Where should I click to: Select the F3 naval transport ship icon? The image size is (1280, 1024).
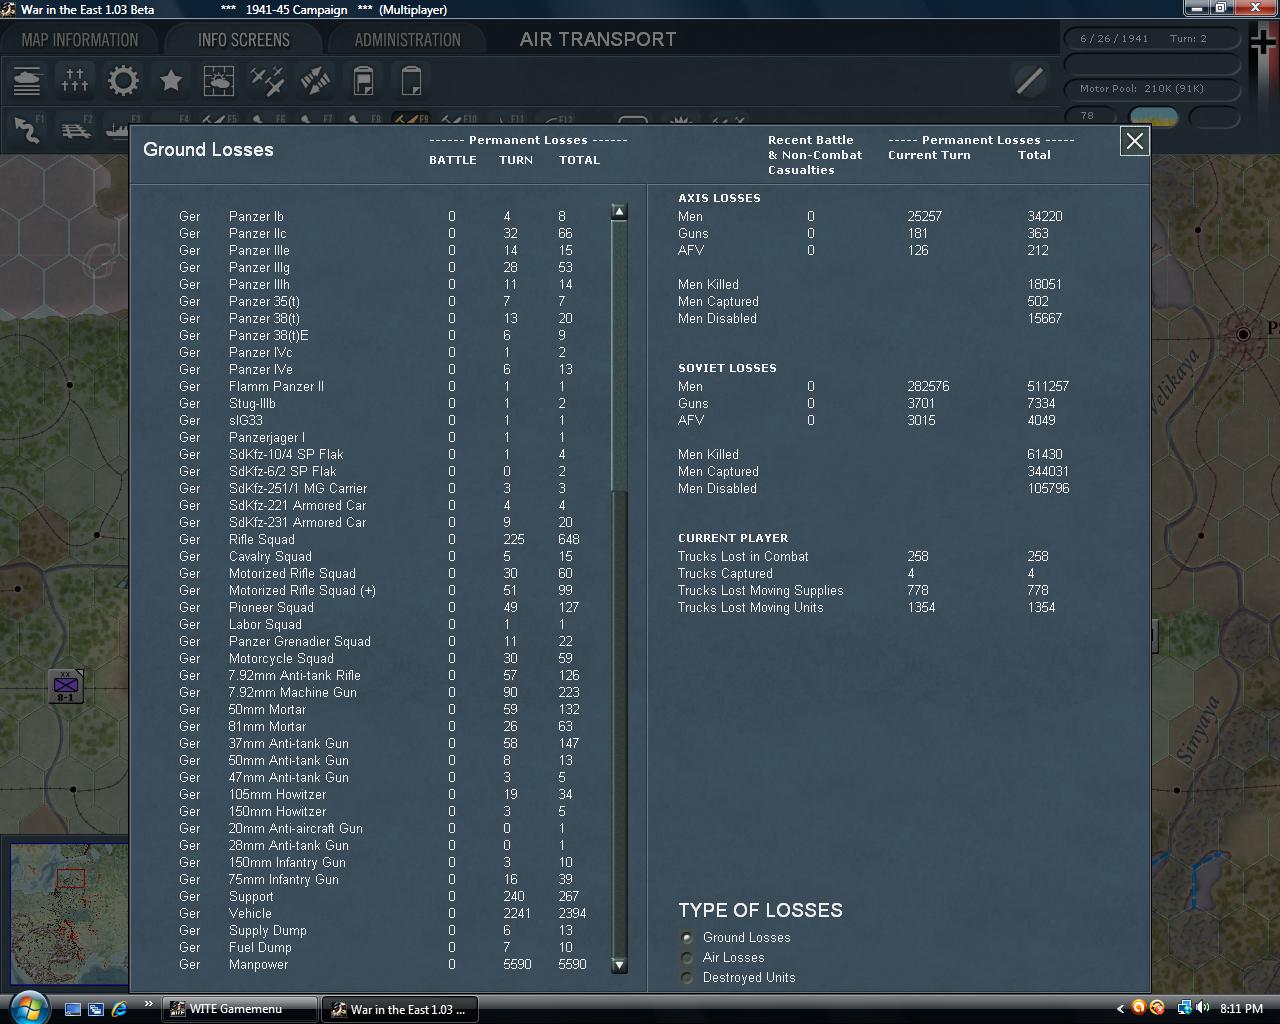tap(117, 129)
